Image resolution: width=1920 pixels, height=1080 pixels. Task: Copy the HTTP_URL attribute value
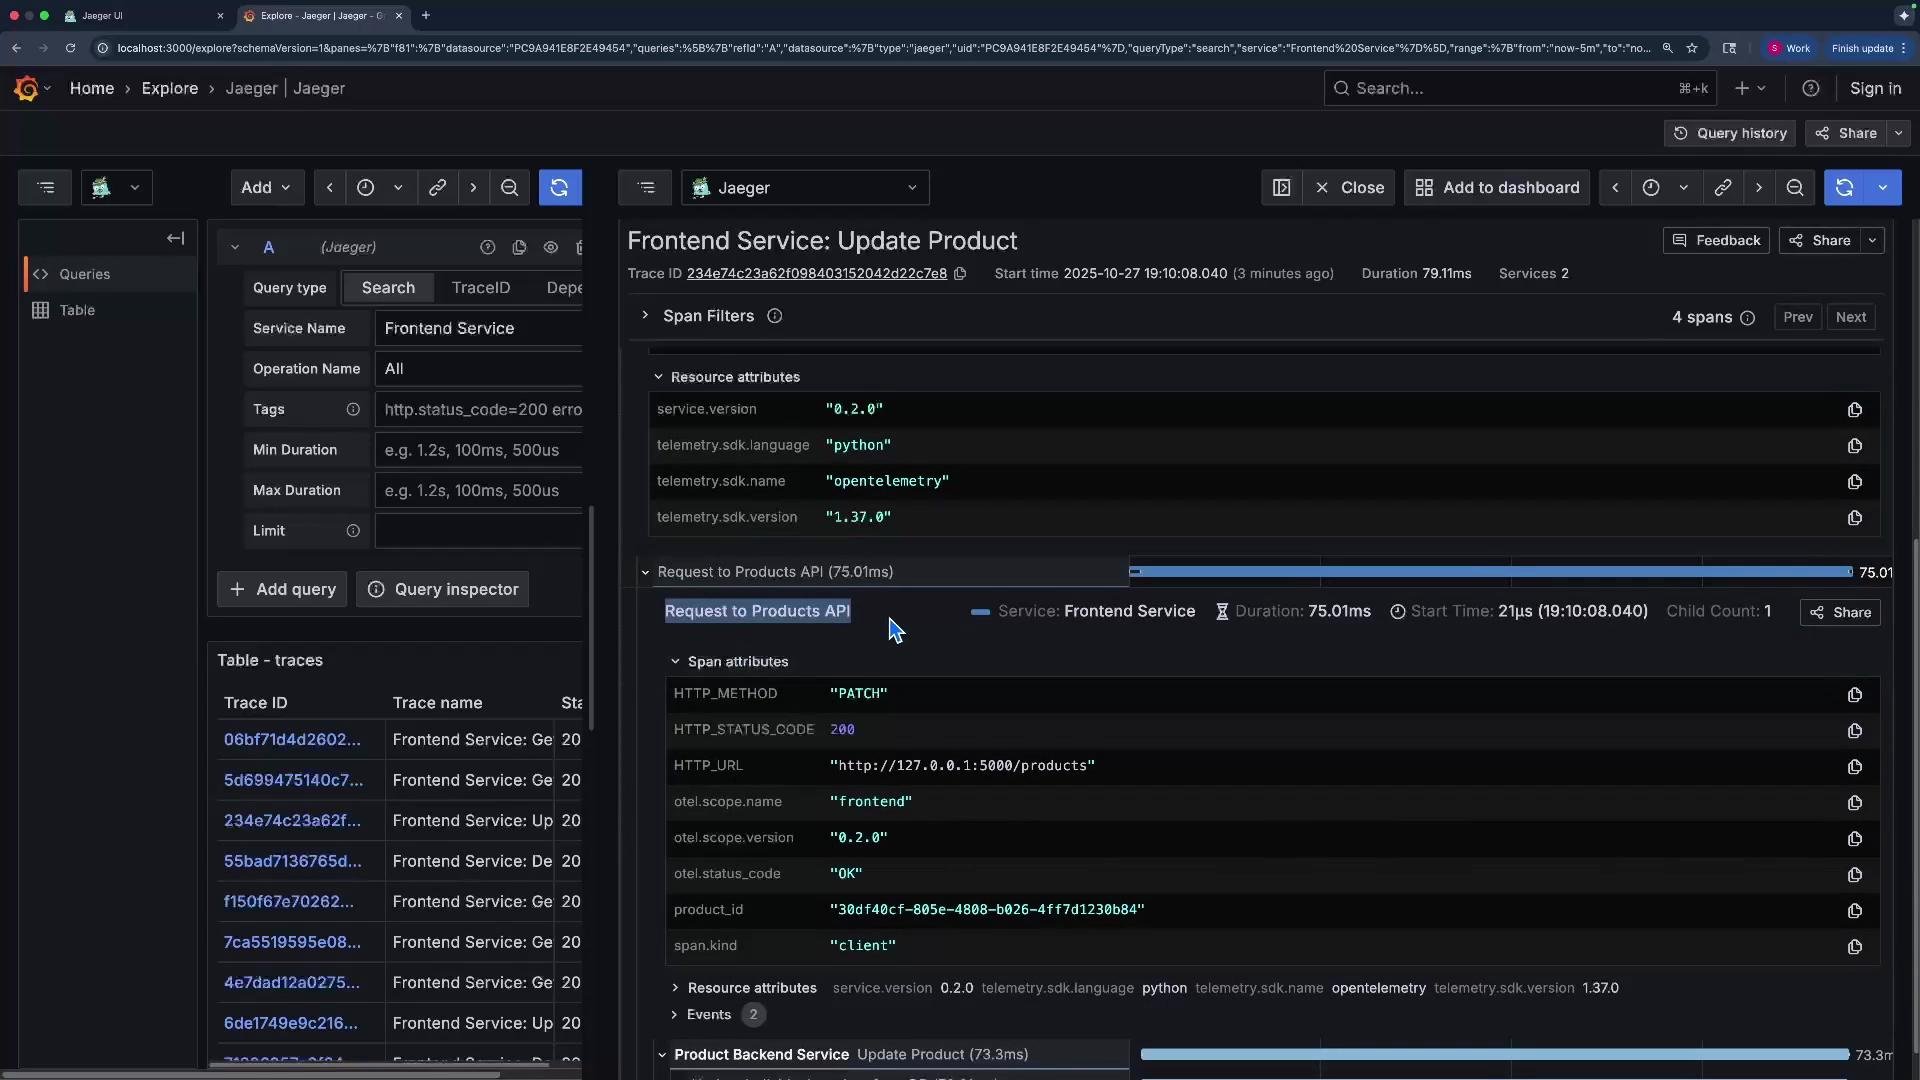[x=1854, y=767]
